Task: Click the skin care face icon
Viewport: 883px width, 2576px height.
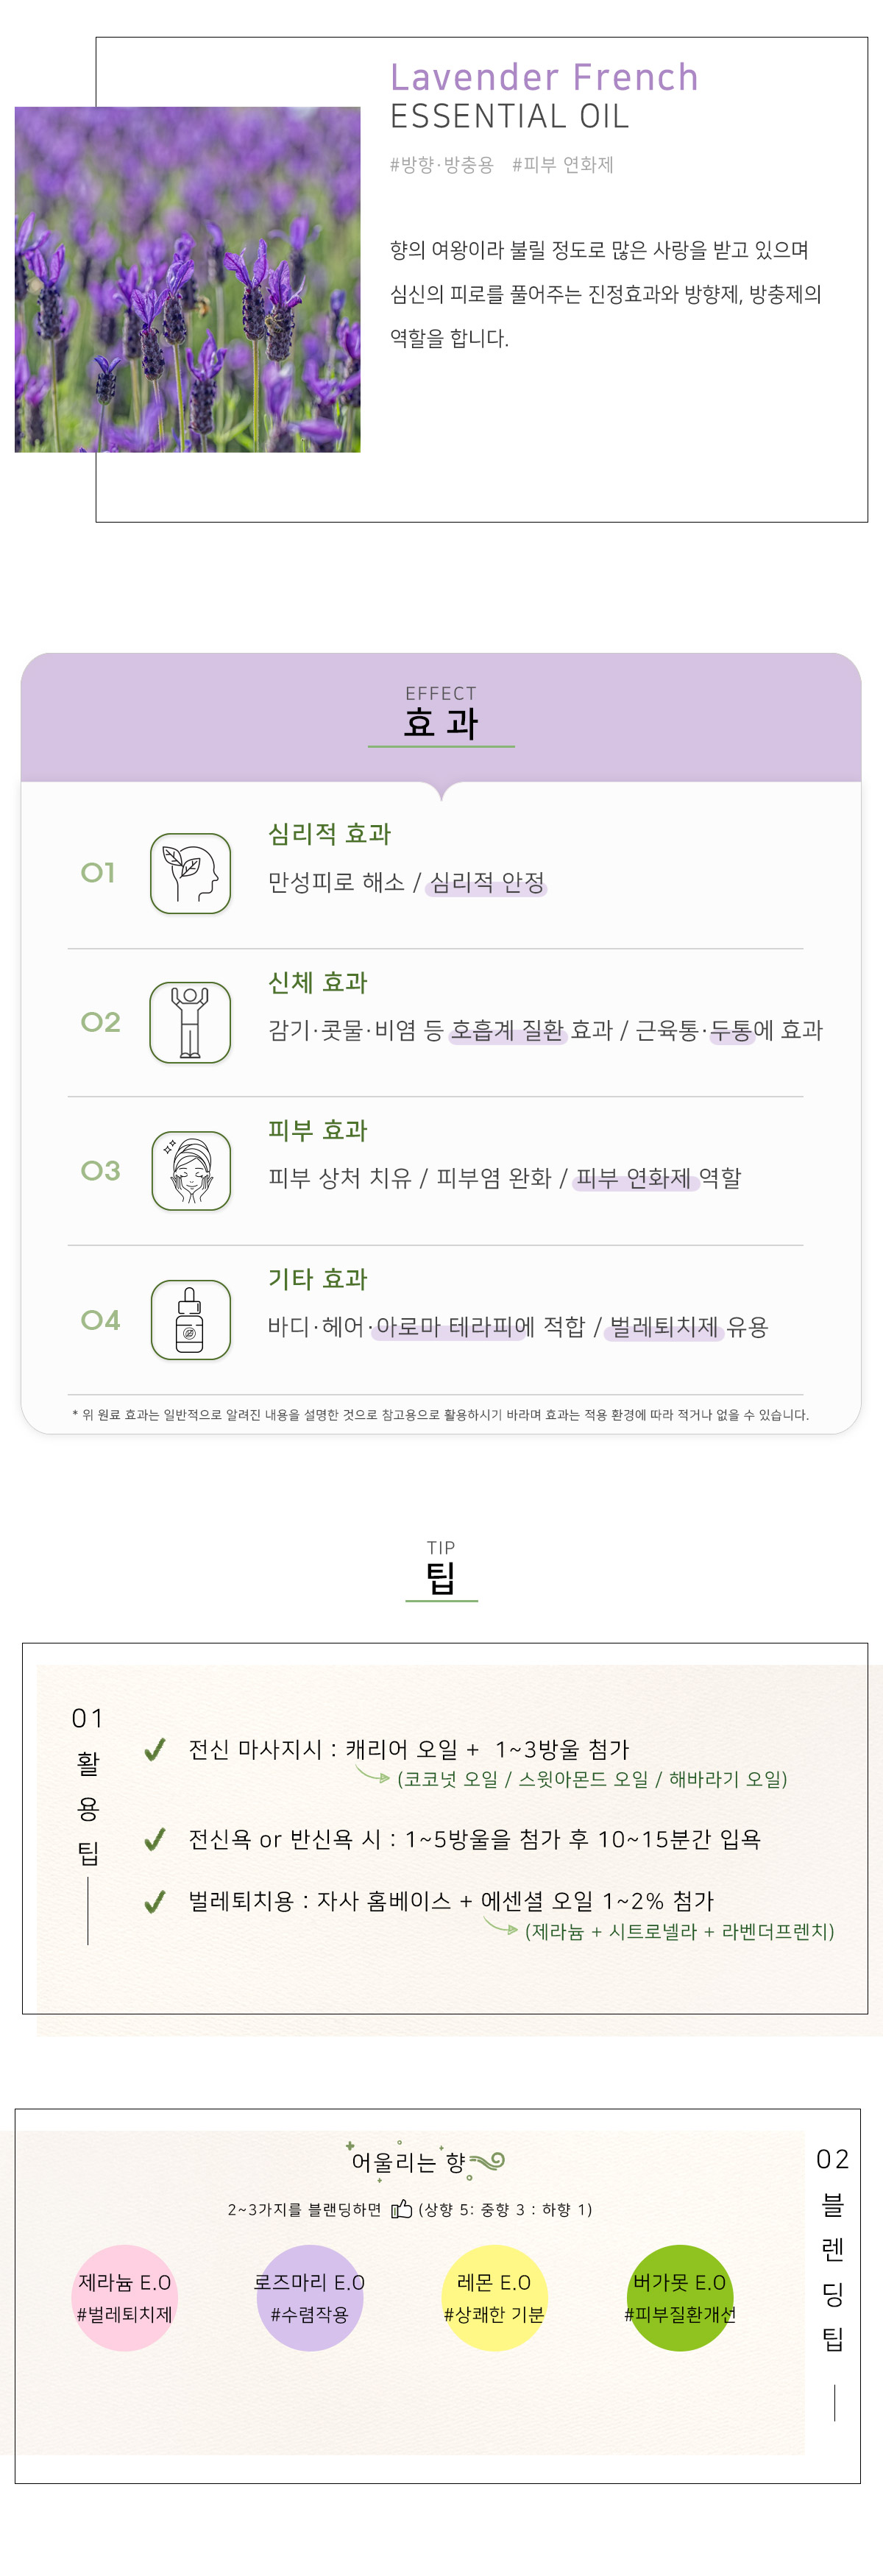Action: coord(190,1171)
